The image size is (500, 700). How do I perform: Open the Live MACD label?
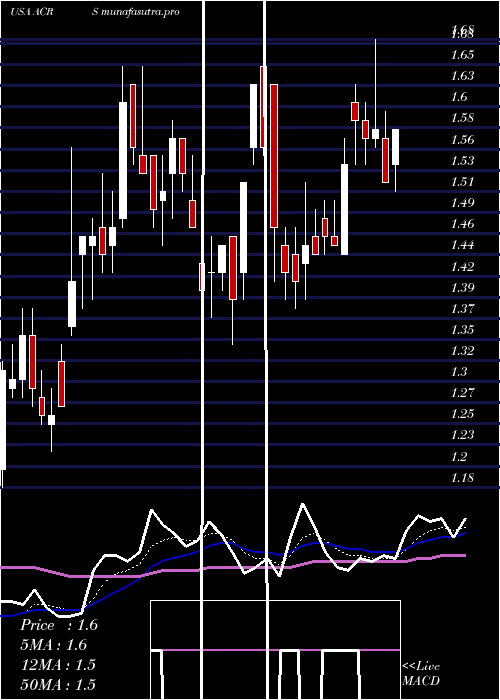(421, 673)
